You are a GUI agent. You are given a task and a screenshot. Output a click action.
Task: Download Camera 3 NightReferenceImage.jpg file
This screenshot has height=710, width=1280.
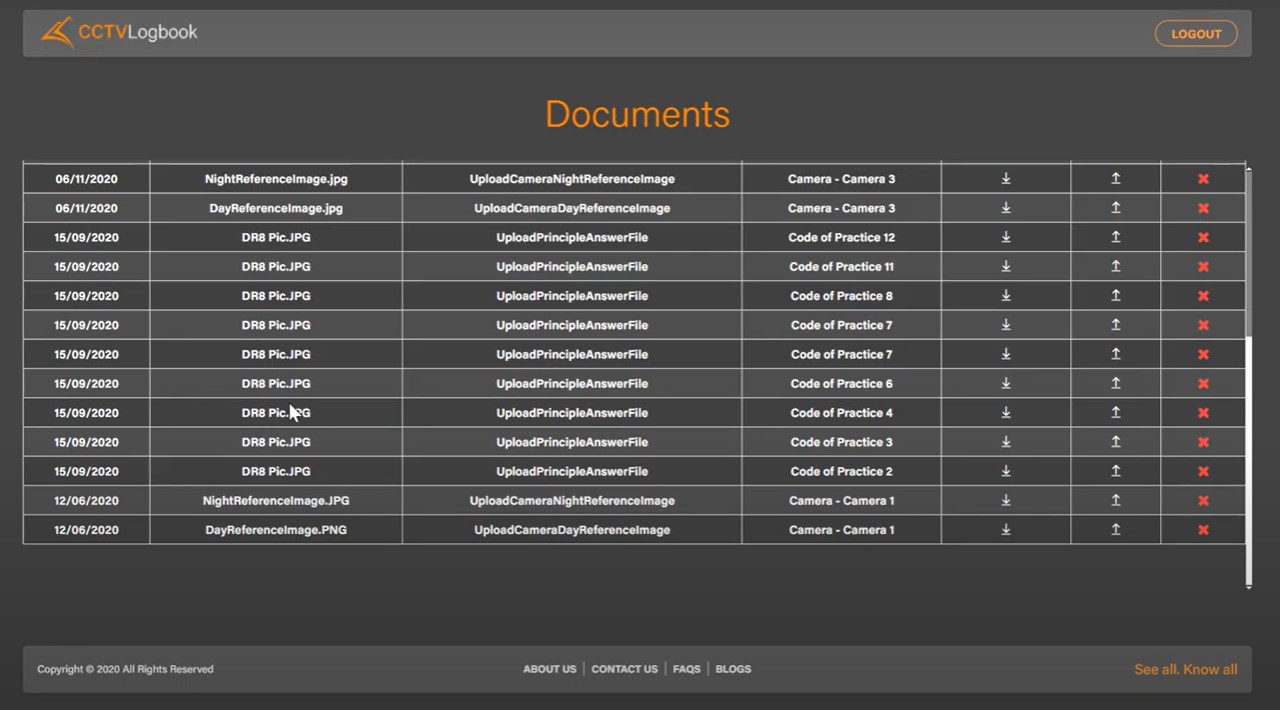1006,179
